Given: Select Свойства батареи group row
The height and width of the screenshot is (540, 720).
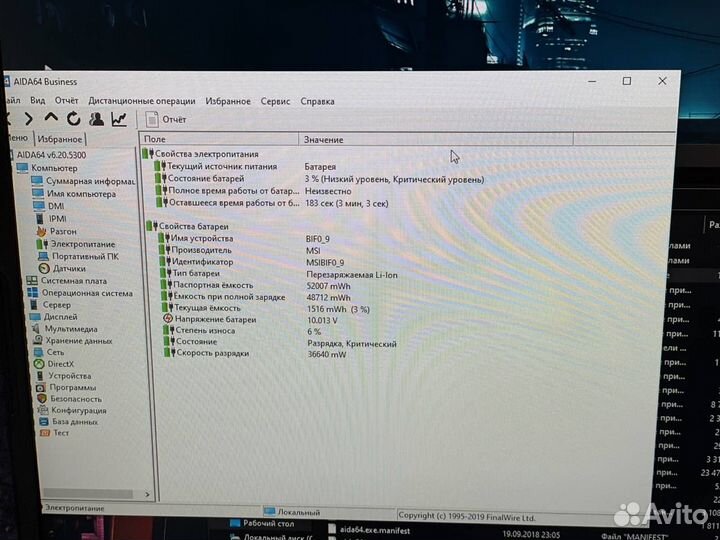Looking at the screenshot, I should point(187,226).
